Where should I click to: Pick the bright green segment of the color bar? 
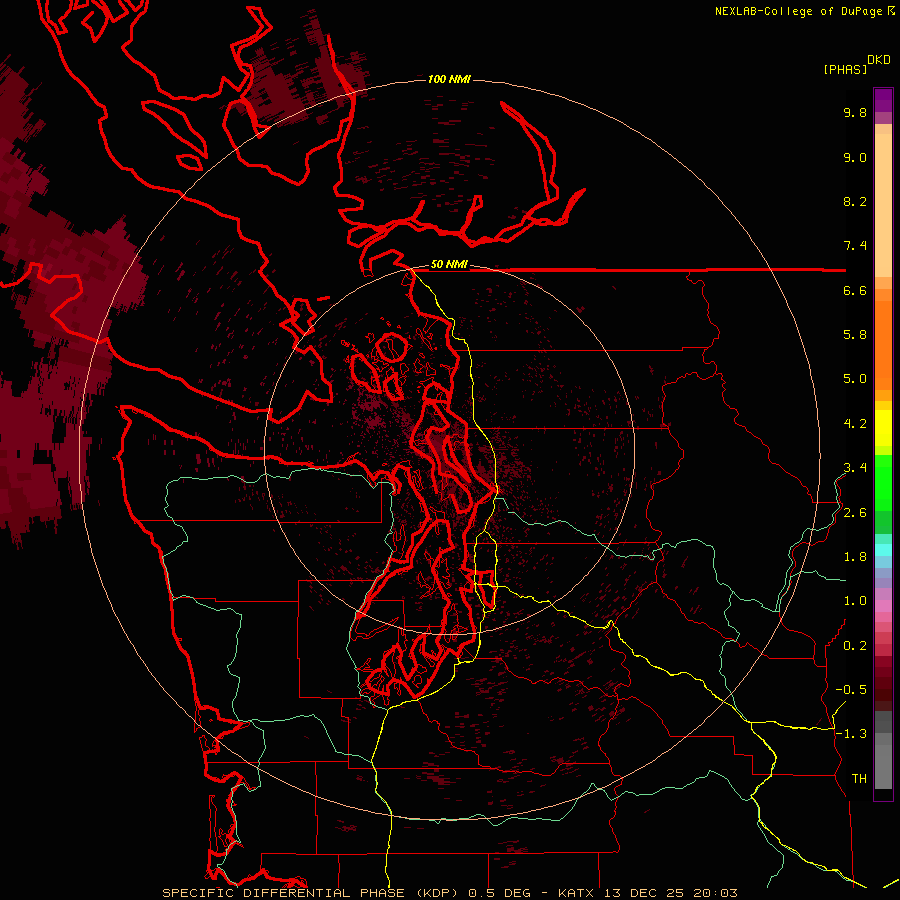(x=883, y=482)
